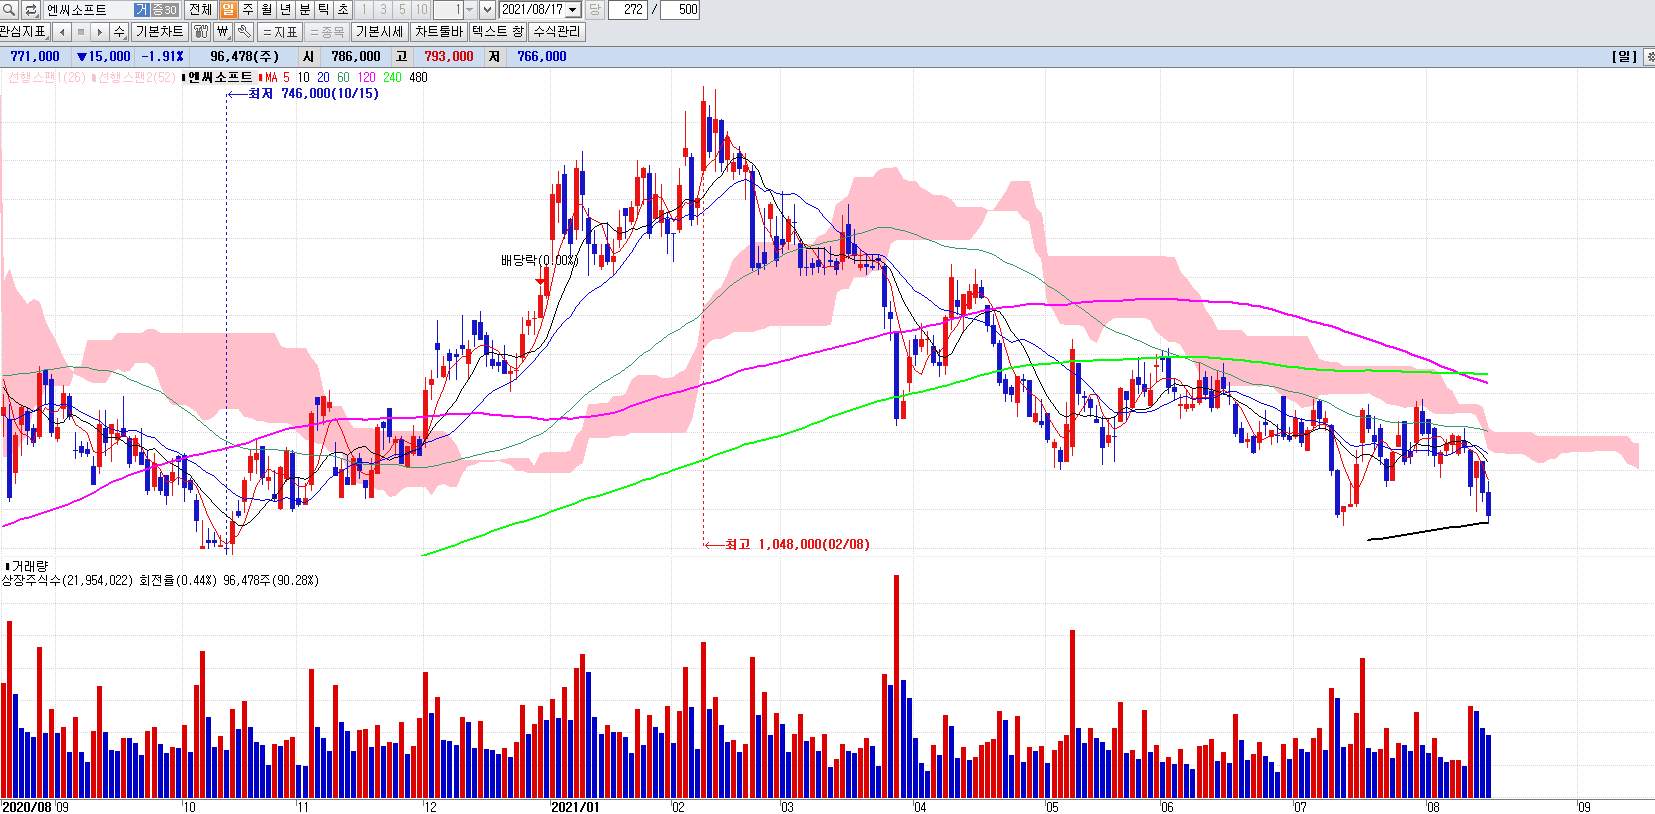The image size is (1655, 814).
Task: Click the 전체 (all) button
Action: pos(200,10)
